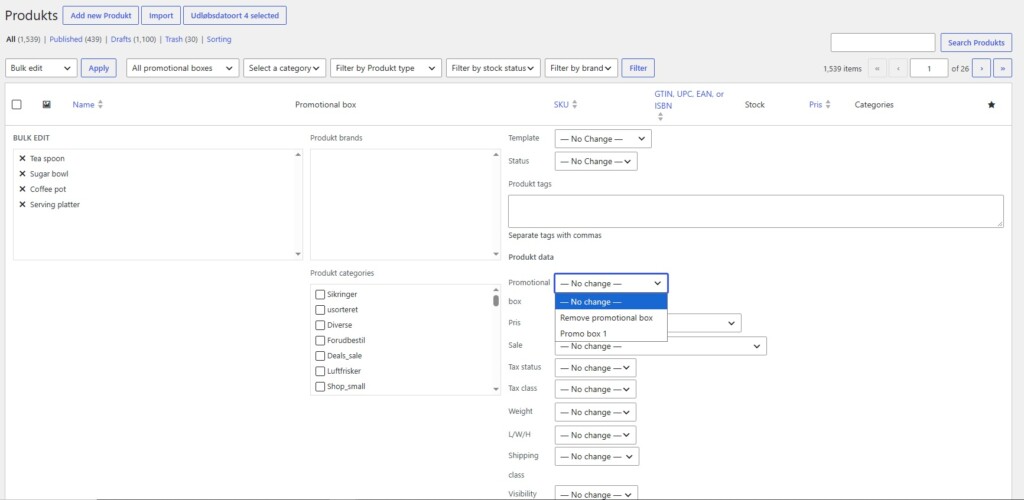
Task: Check the usorteret category
Action: (320, 309)
